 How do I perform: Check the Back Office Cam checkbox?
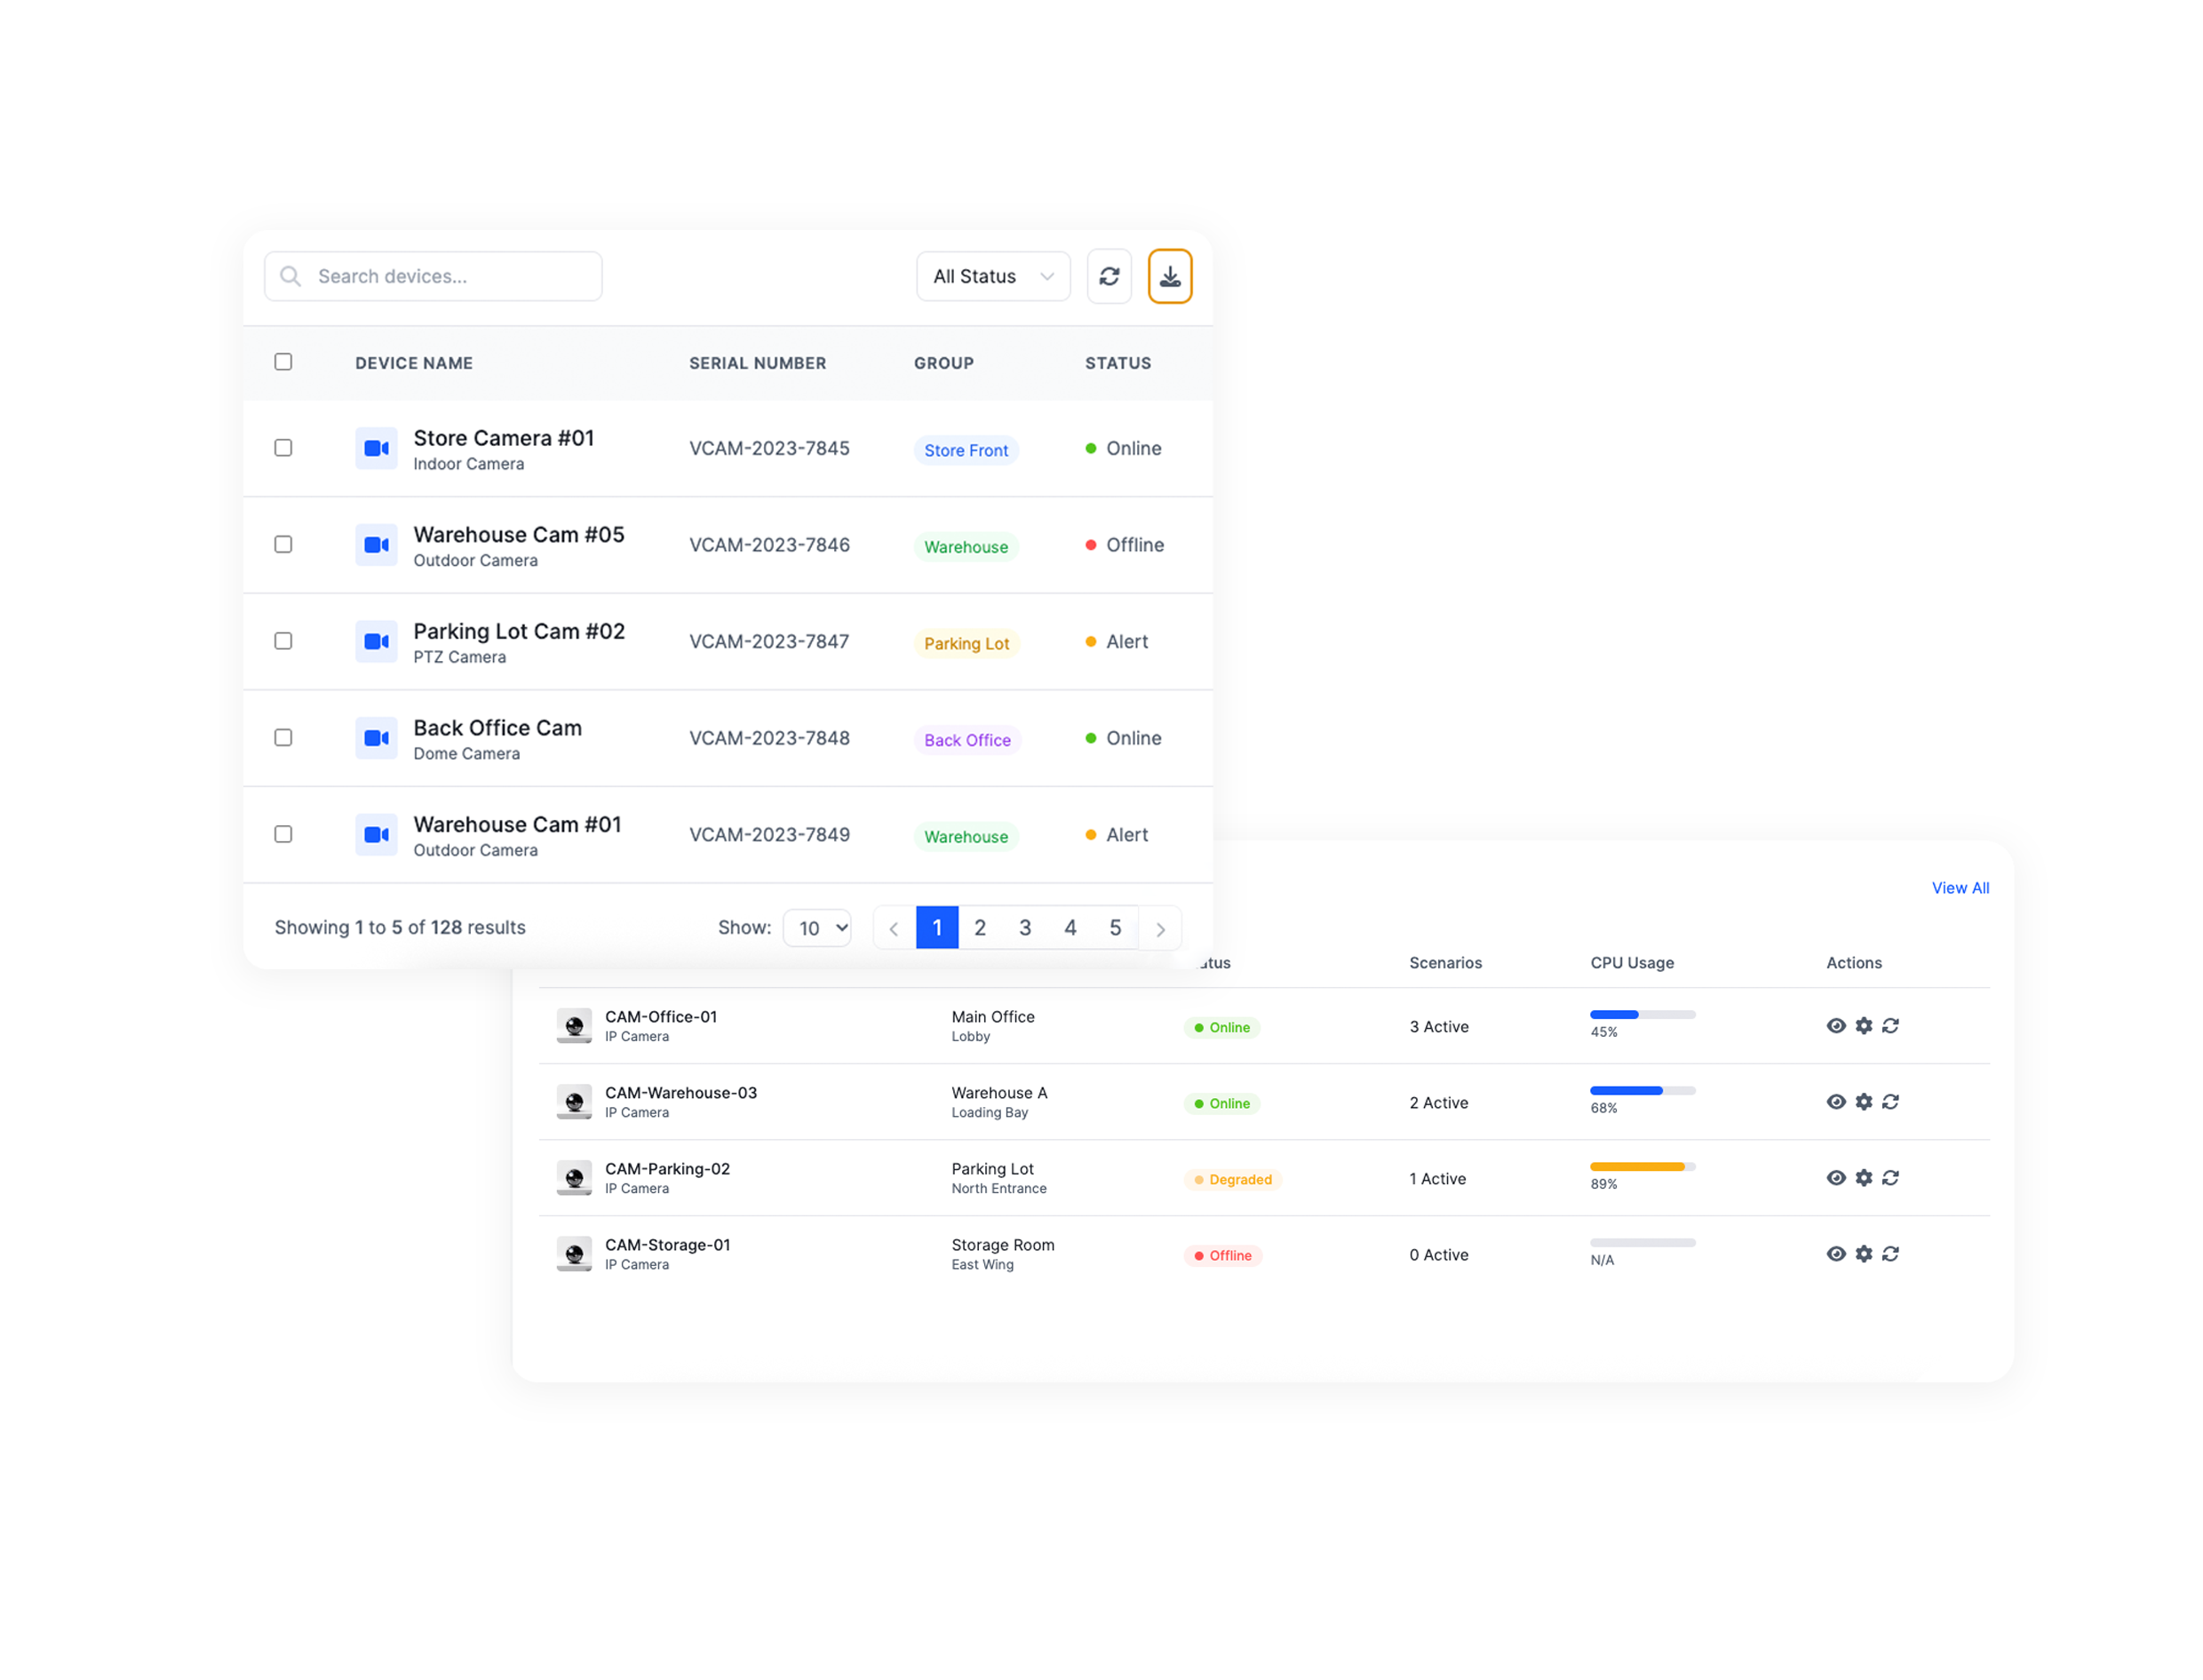pos(283,738)
